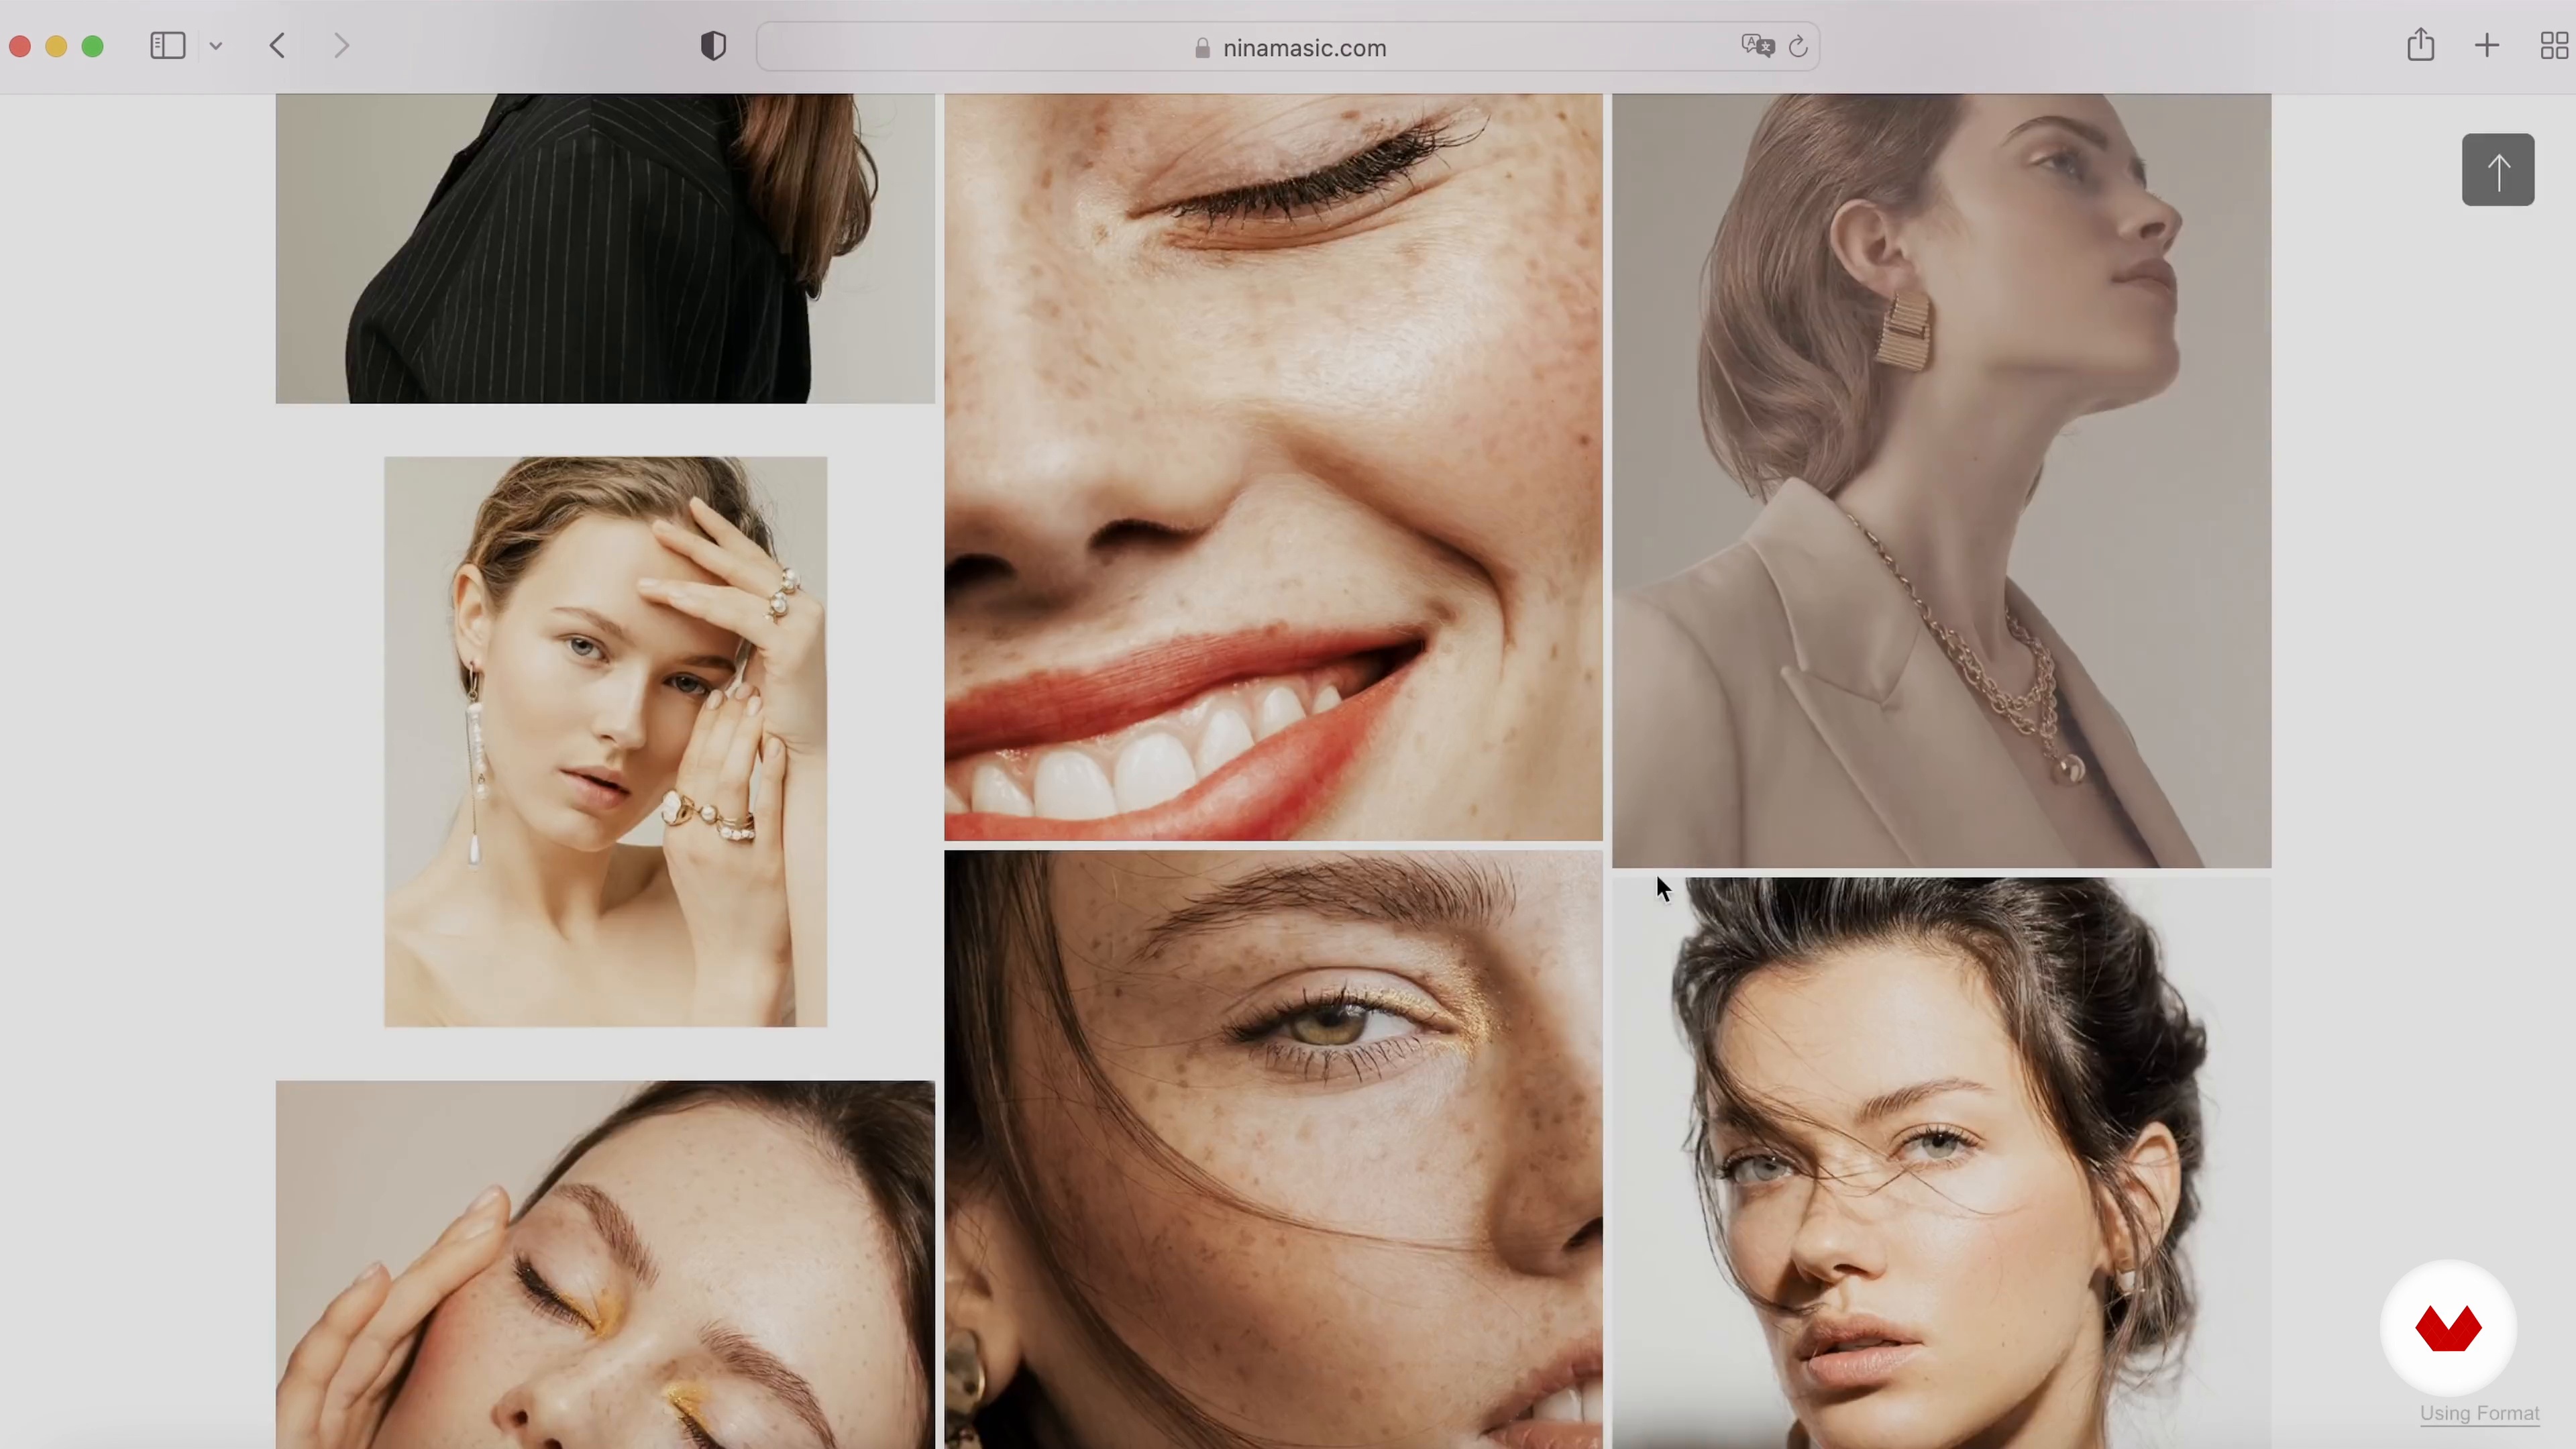Go forward with the forward arrow

point(341,46)
